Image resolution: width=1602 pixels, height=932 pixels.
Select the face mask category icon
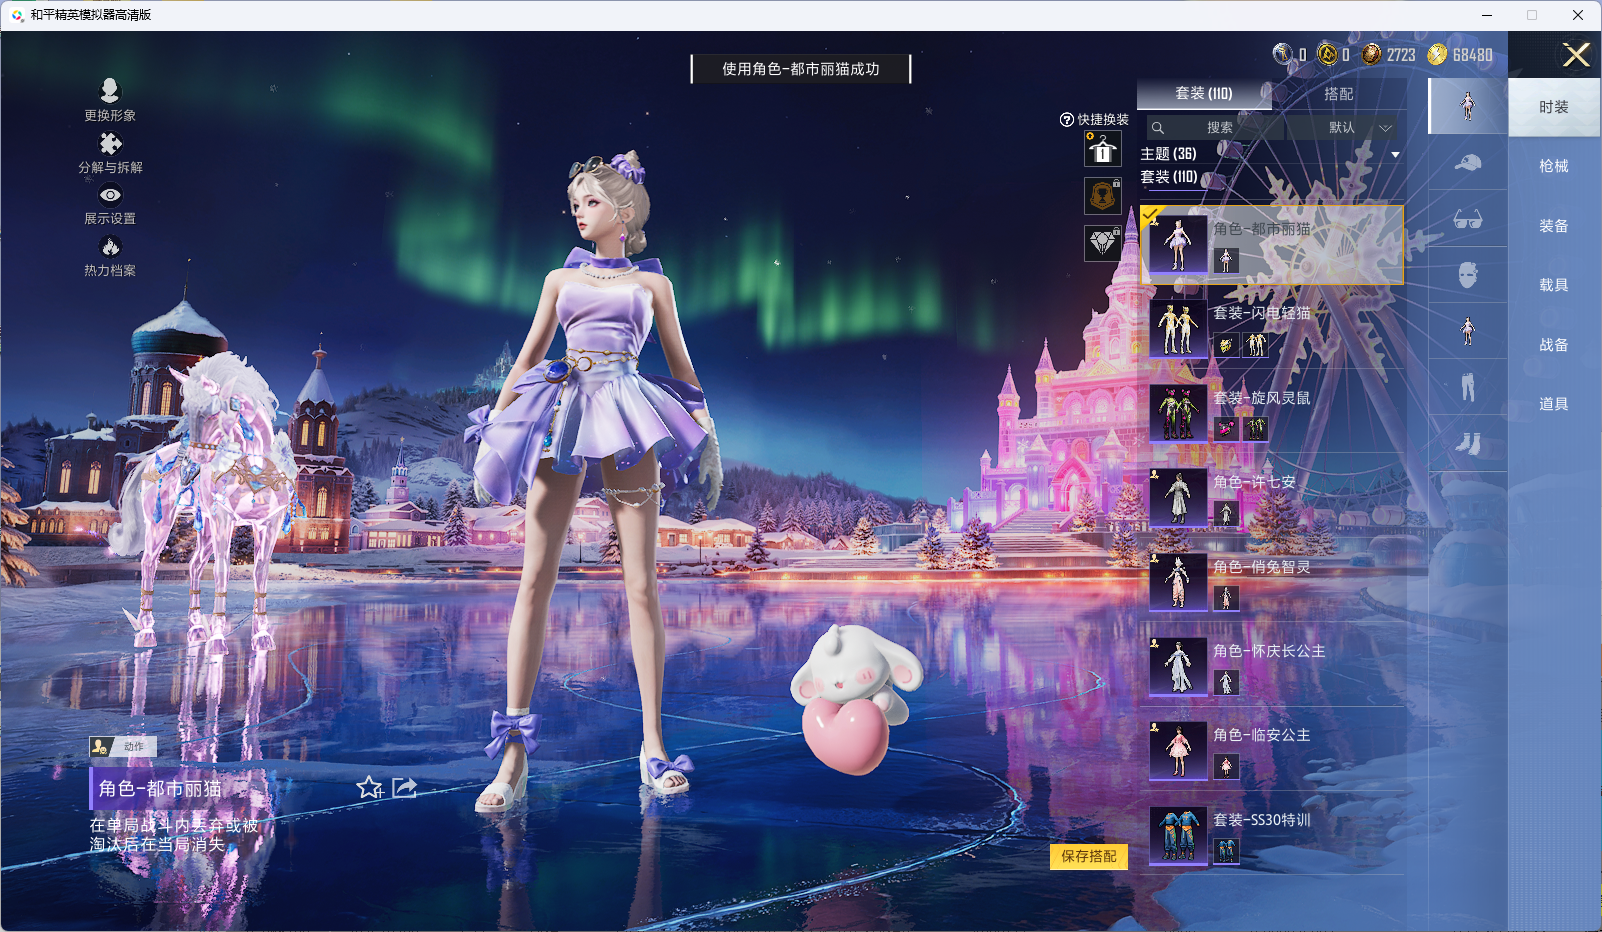[1467, 275]
